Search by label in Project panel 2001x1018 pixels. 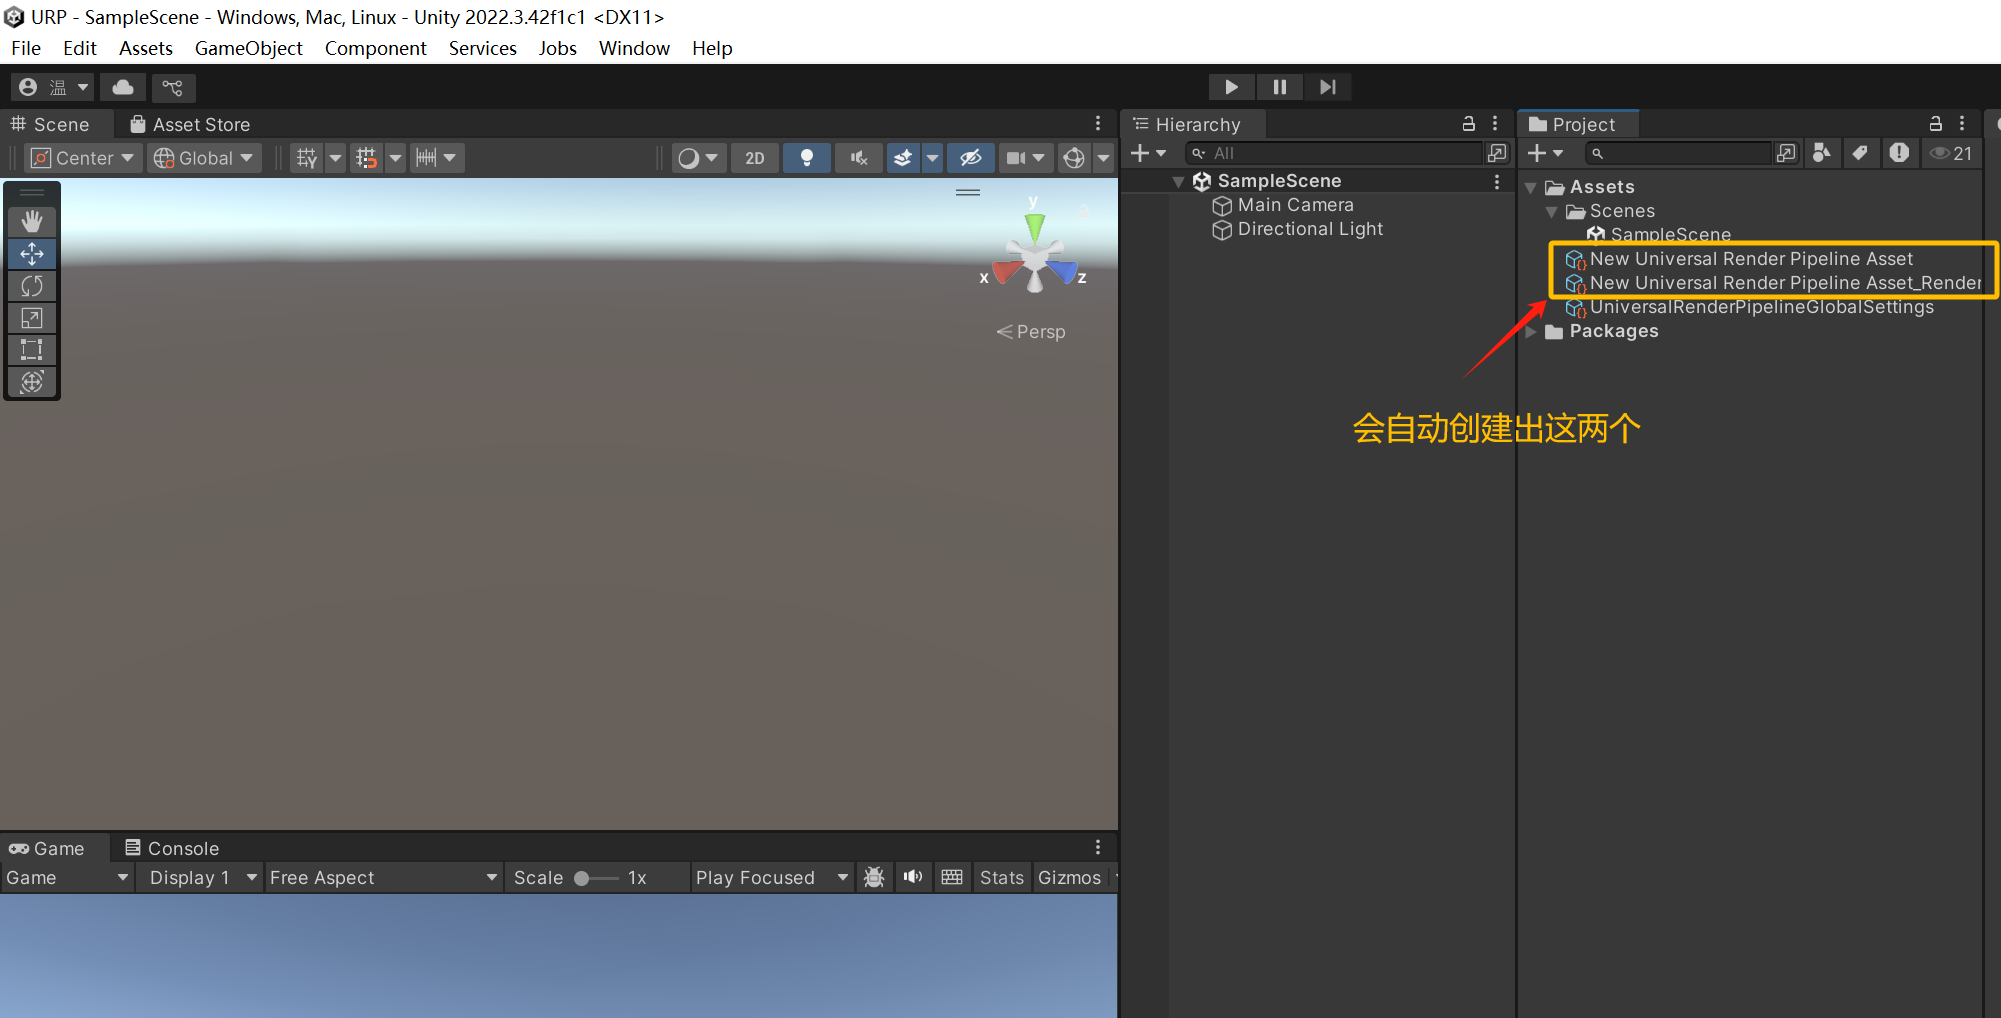(1860, 153)
